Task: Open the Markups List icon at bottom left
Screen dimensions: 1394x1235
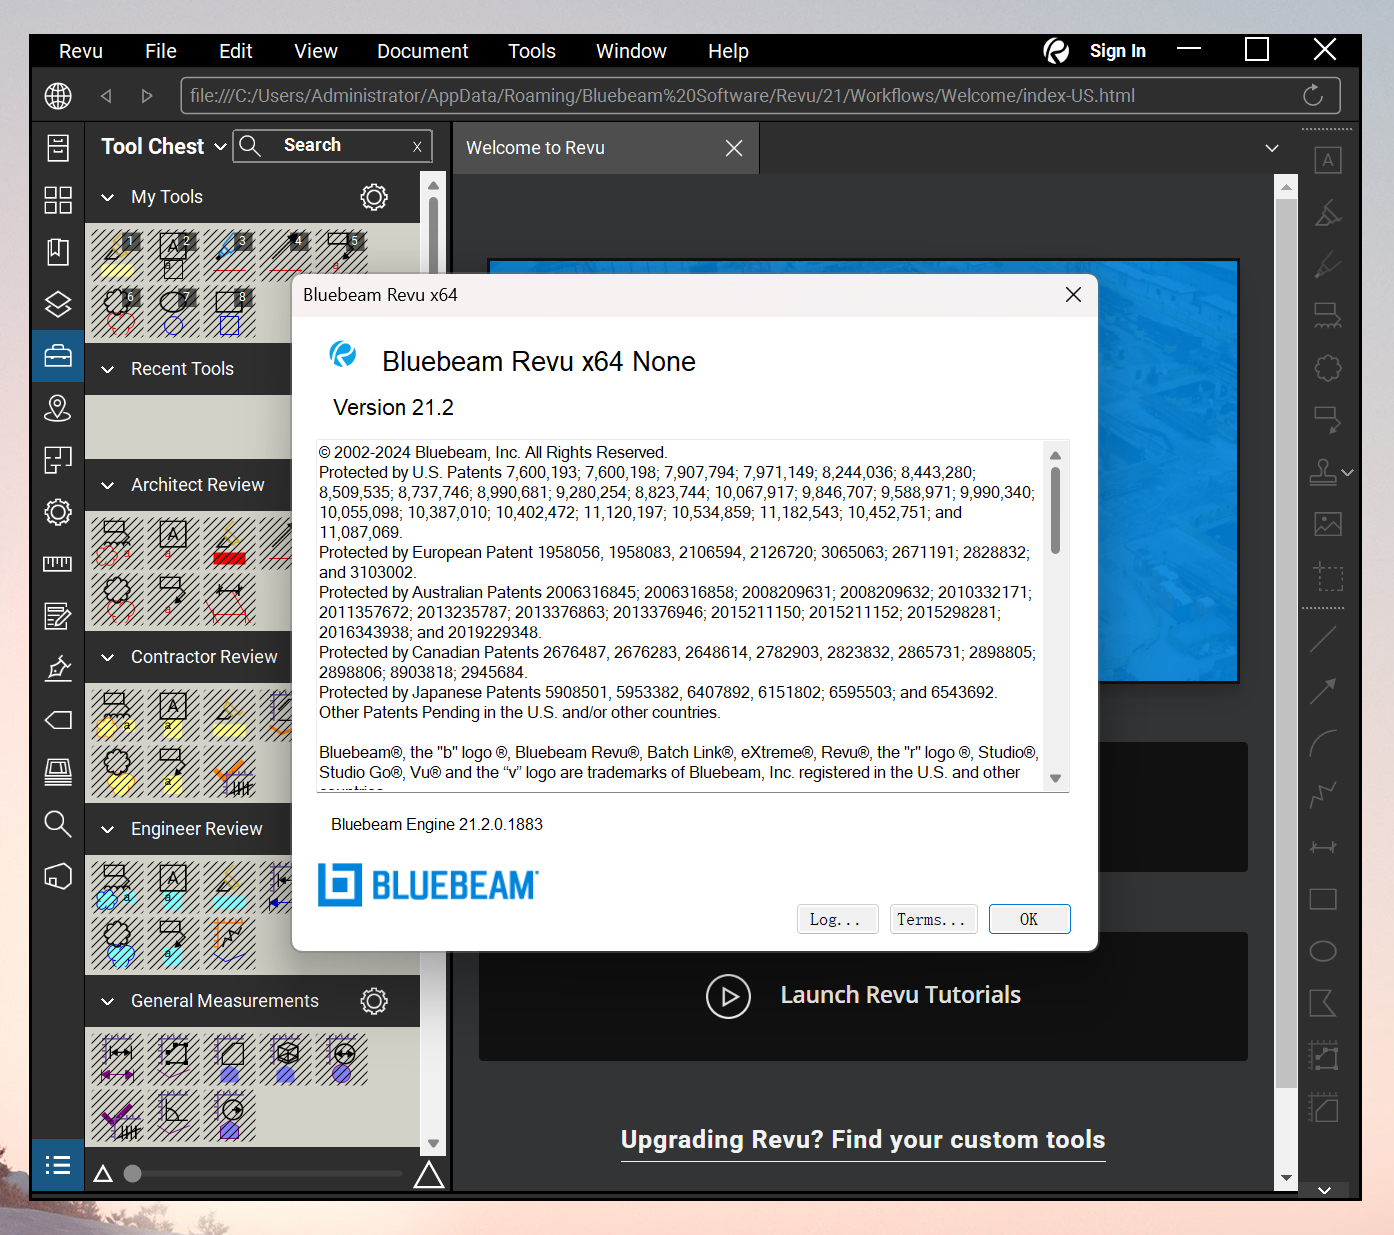Action: pos(58,1165)
